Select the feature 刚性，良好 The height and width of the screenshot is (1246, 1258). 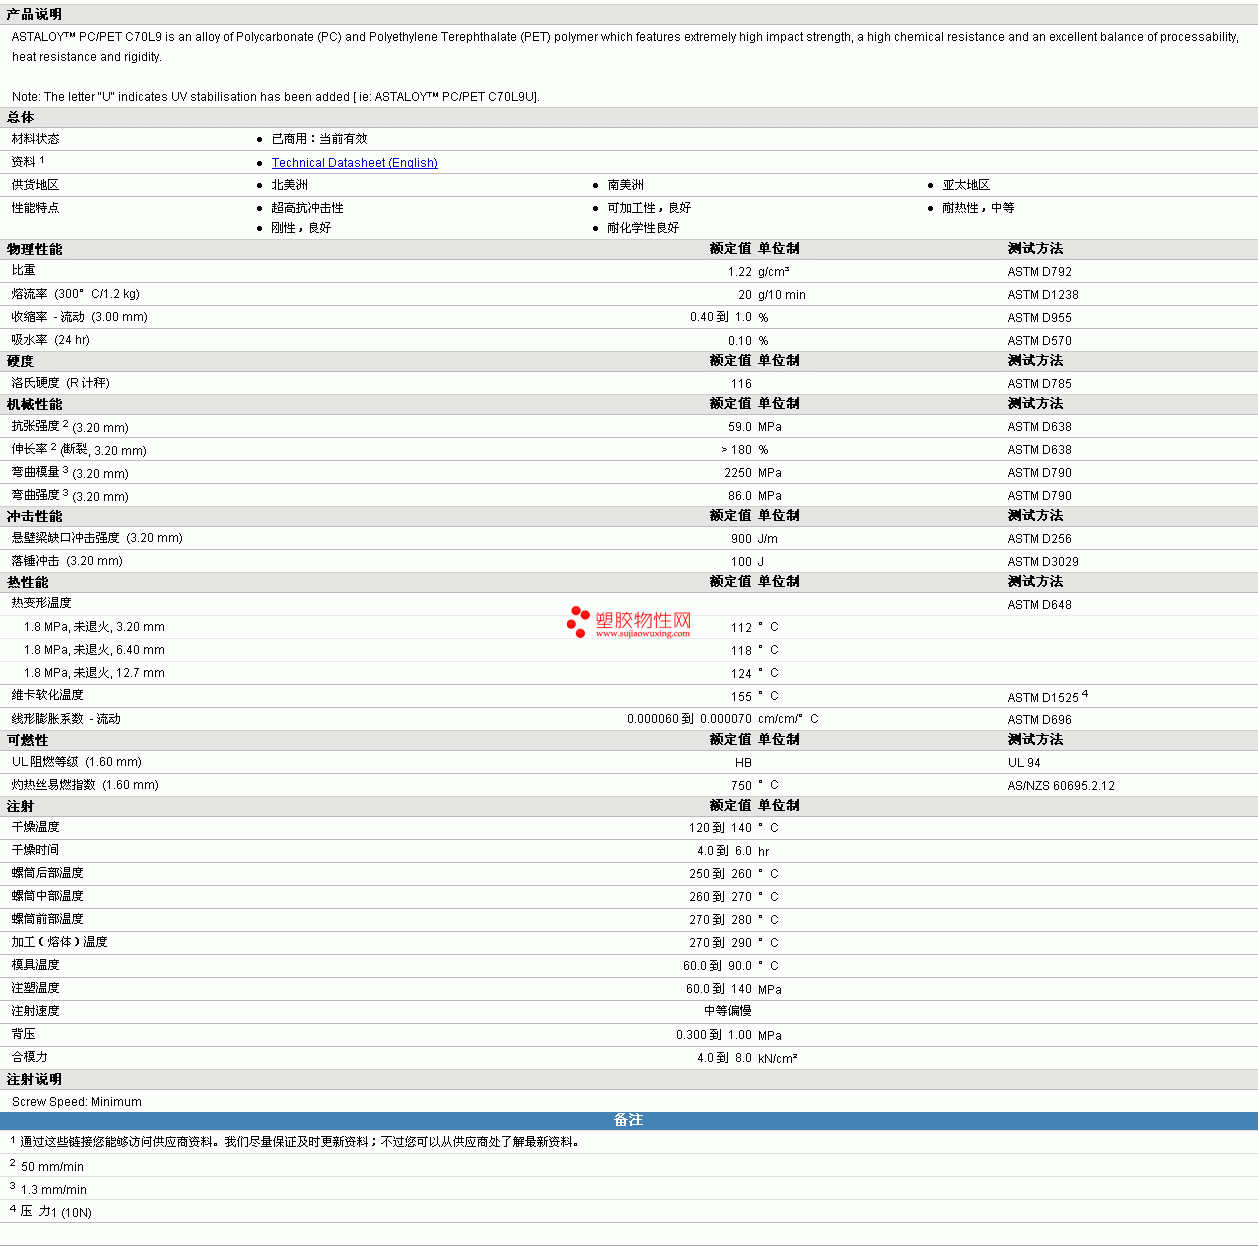(x=301, y=228)
